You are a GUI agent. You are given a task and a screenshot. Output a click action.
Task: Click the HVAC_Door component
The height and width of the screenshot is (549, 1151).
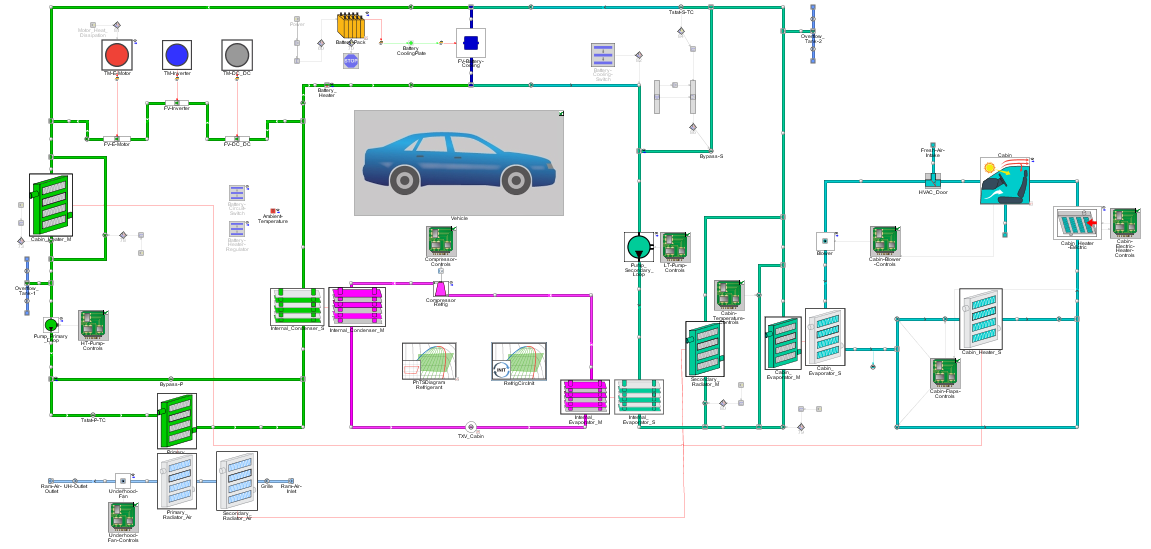[x=933, y=181]
